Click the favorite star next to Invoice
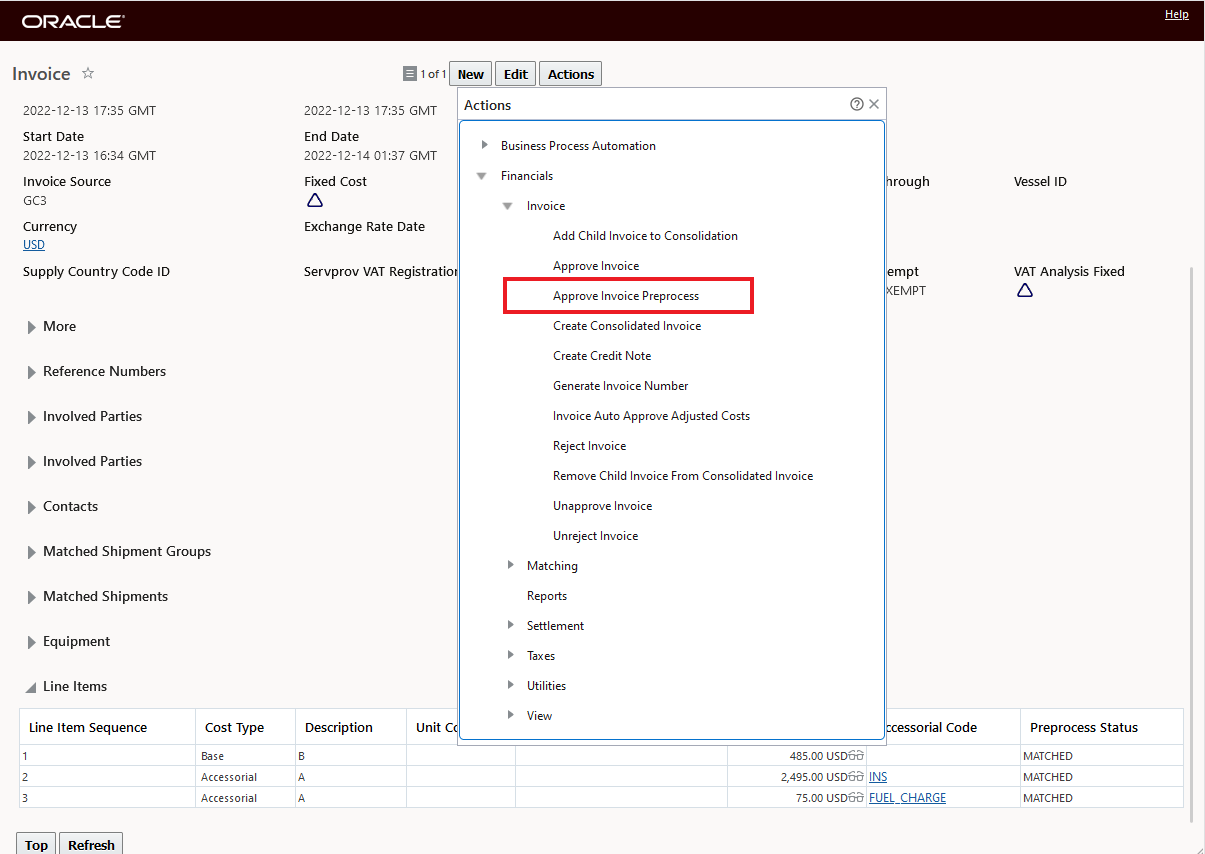The width and height of the screenshot is (1205, 854). point(88,74)
